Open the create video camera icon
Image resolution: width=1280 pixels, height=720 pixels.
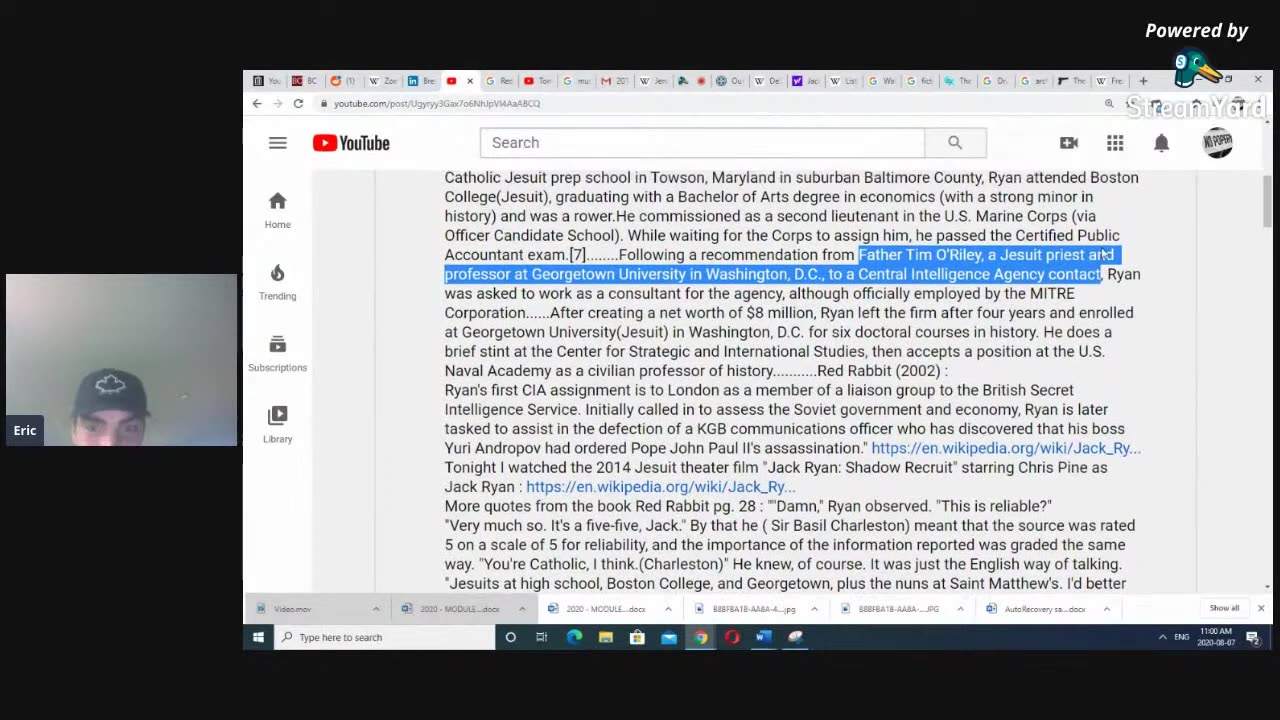[x=1069, y=143]
